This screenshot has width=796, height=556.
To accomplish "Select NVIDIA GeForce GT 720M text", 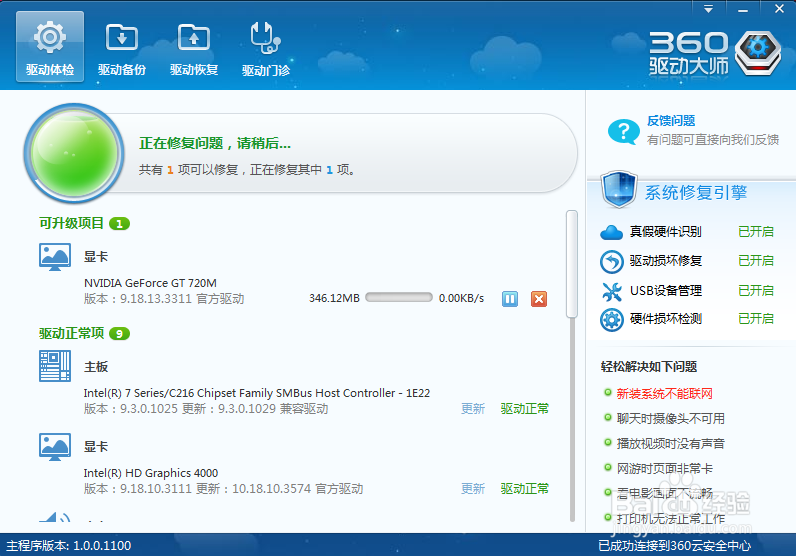I will coord(150,283).
